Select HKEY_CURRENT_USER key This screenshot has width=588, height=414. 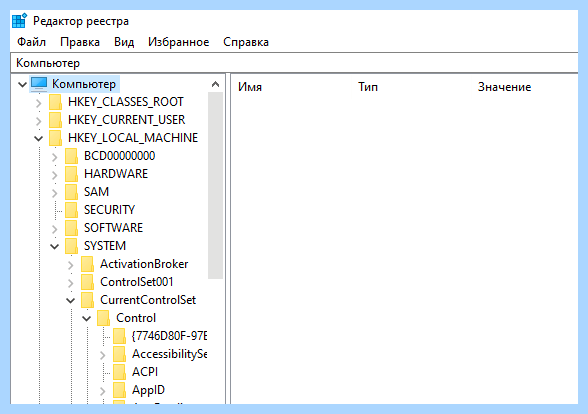126,120
